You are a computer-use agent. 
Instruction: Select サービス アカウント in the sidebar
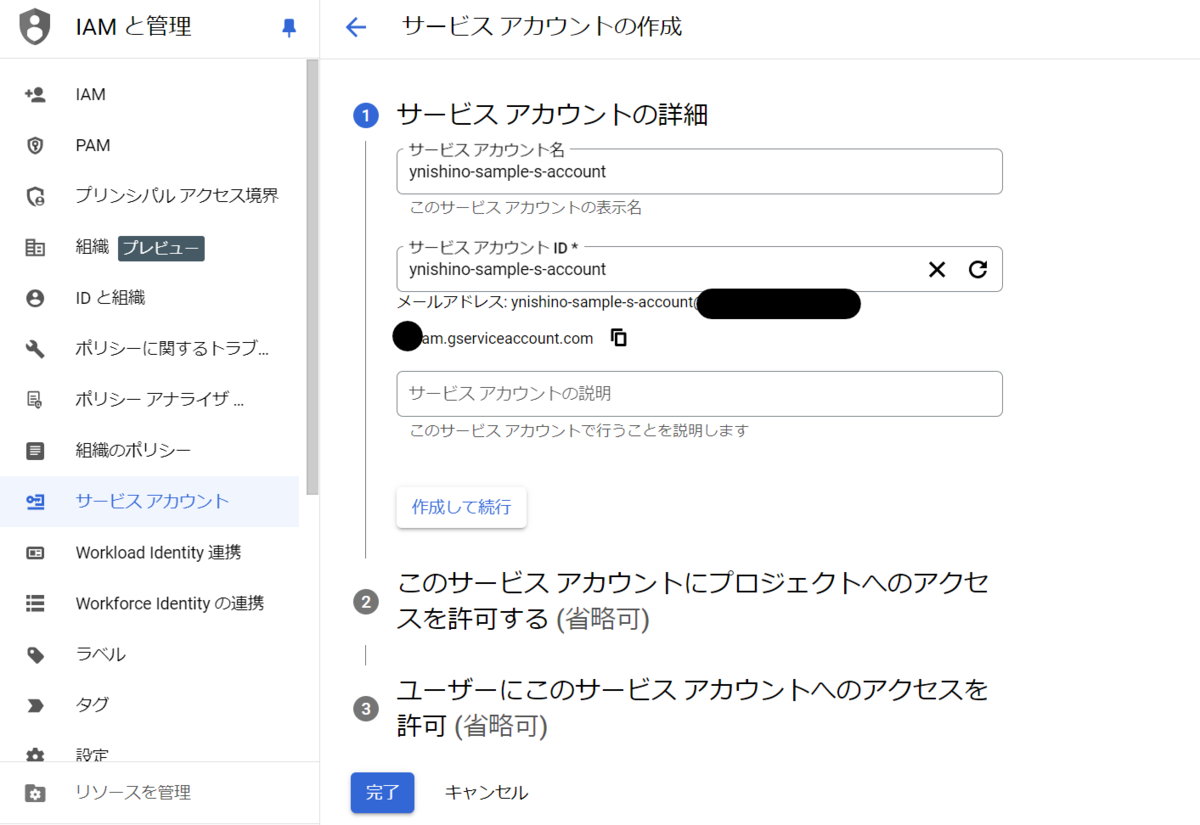point(150,502)
